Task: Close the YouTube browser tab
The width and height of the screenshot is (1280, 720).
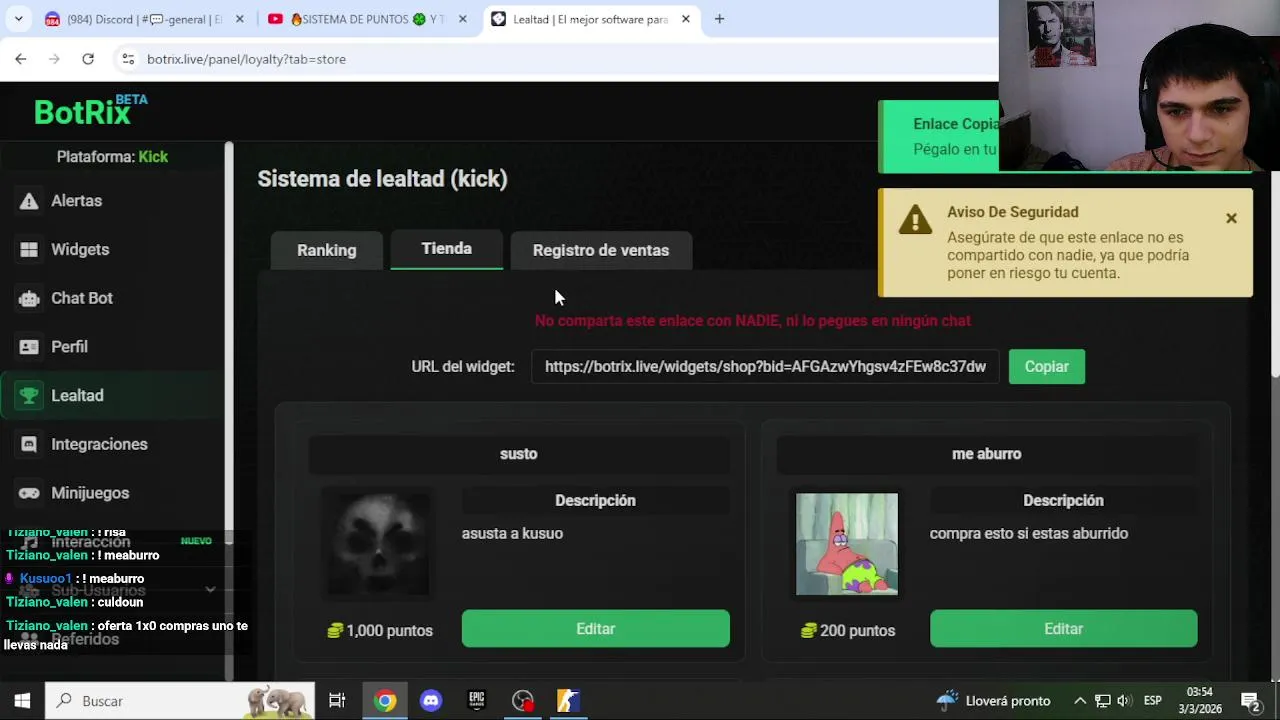Action: pyautogui.click(x=462, y=19)
